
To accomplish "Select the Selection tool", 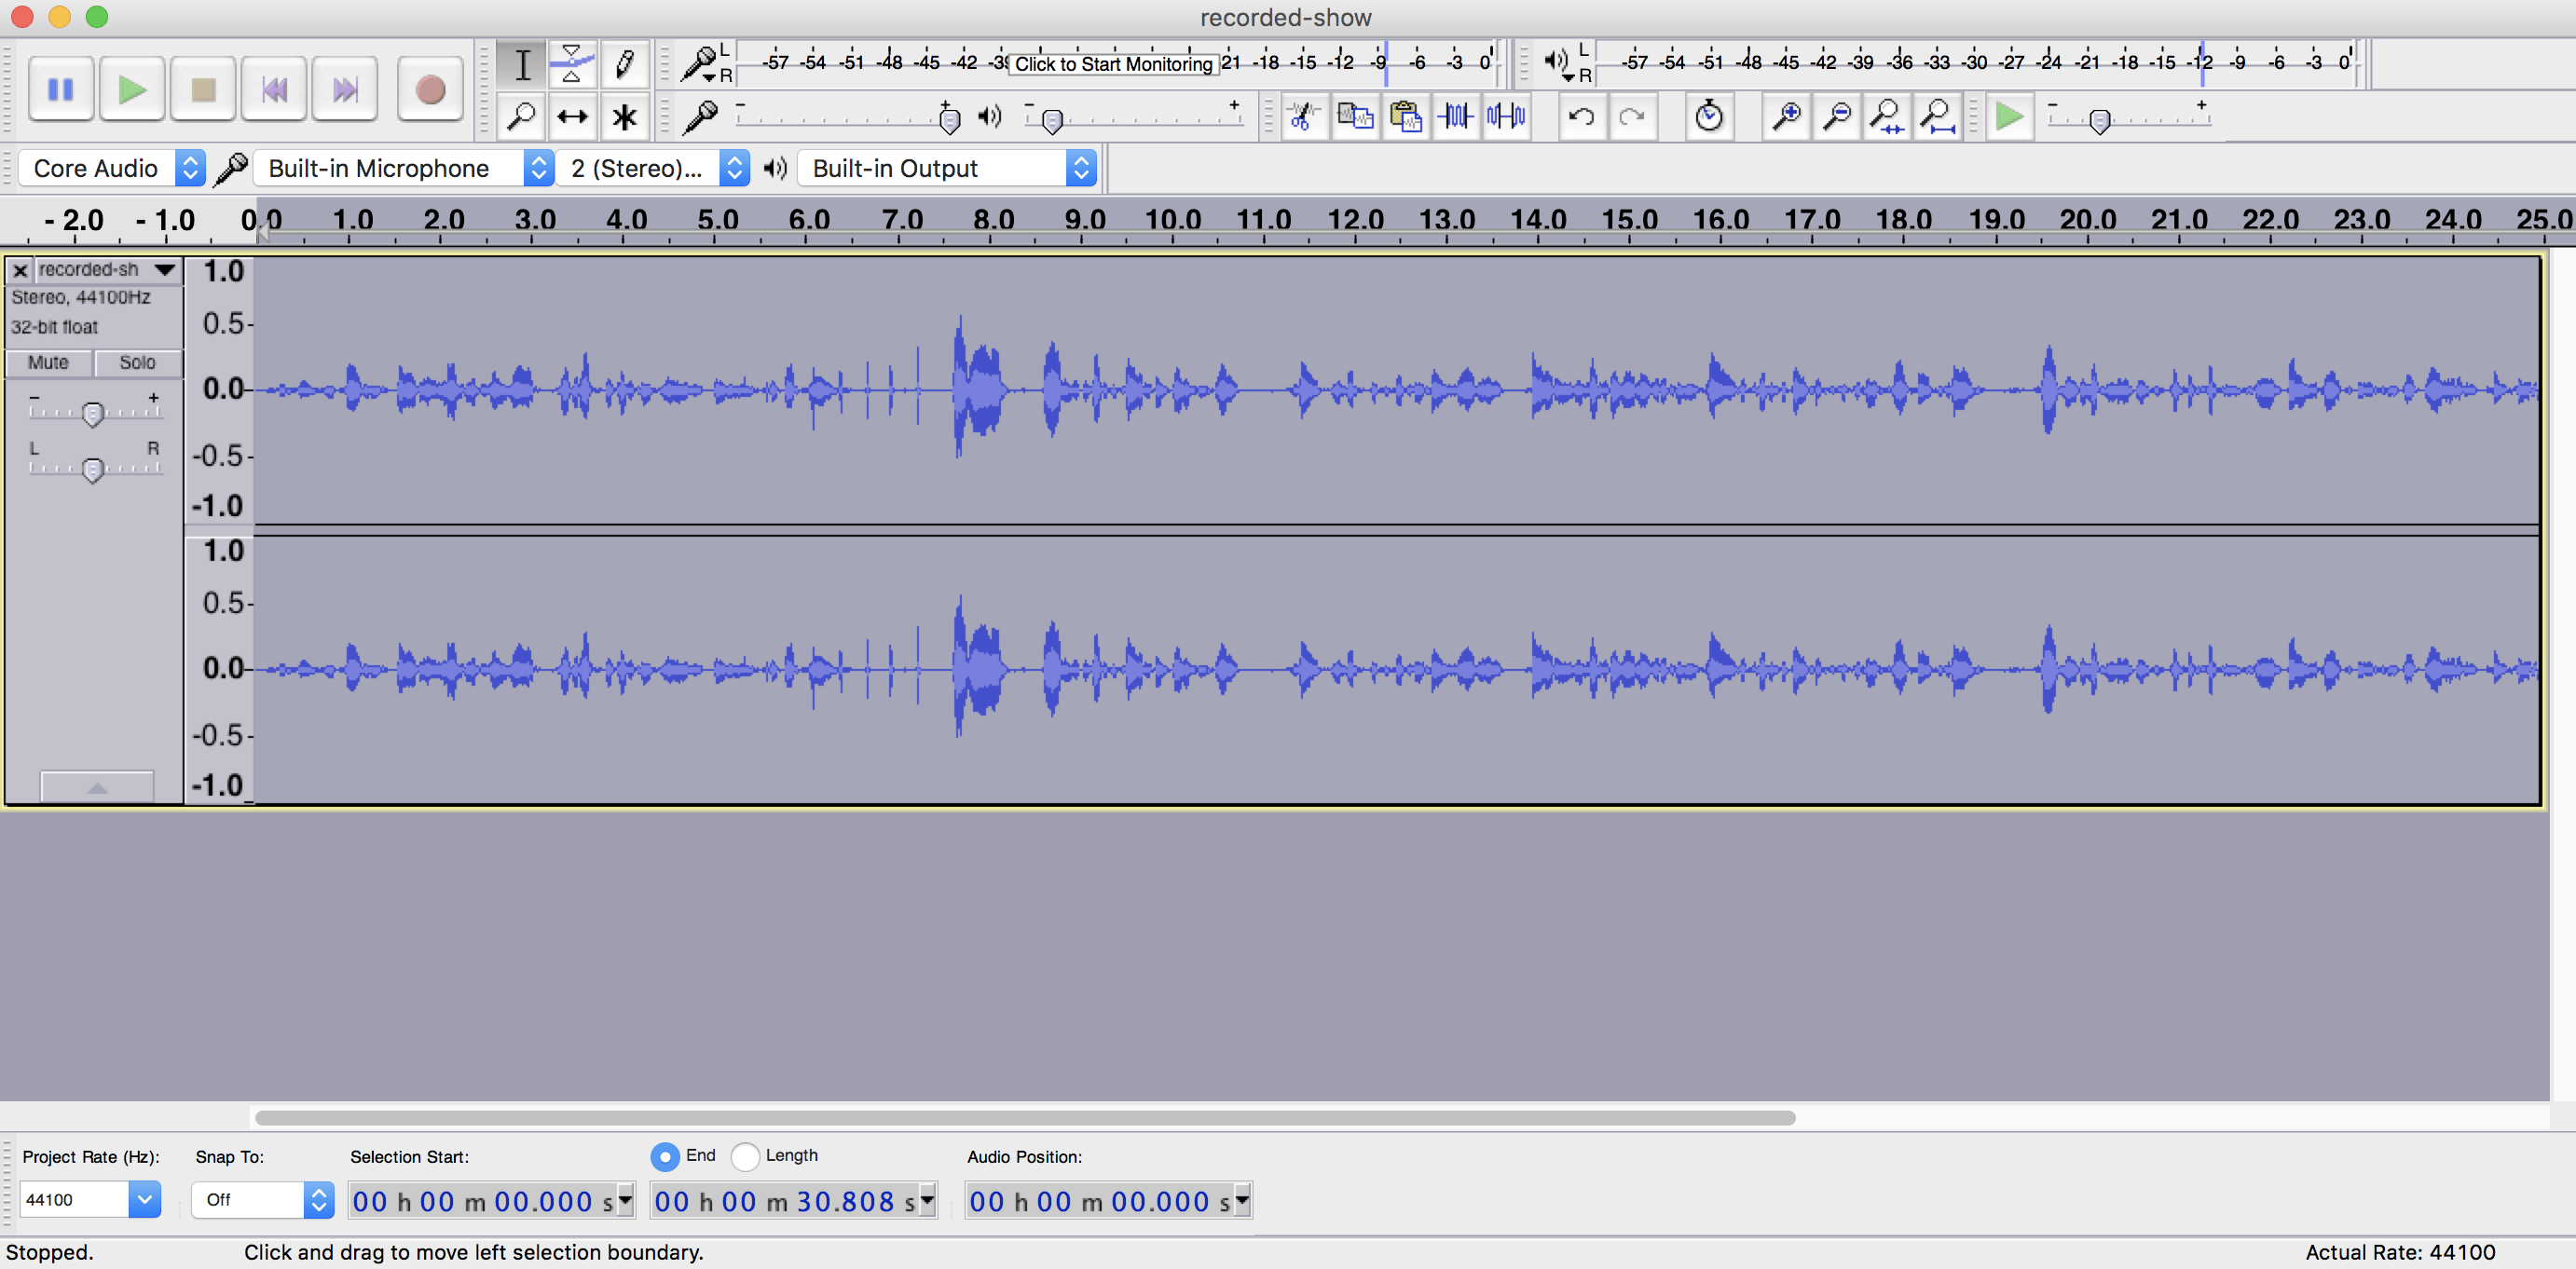I will tap(521, 63).
